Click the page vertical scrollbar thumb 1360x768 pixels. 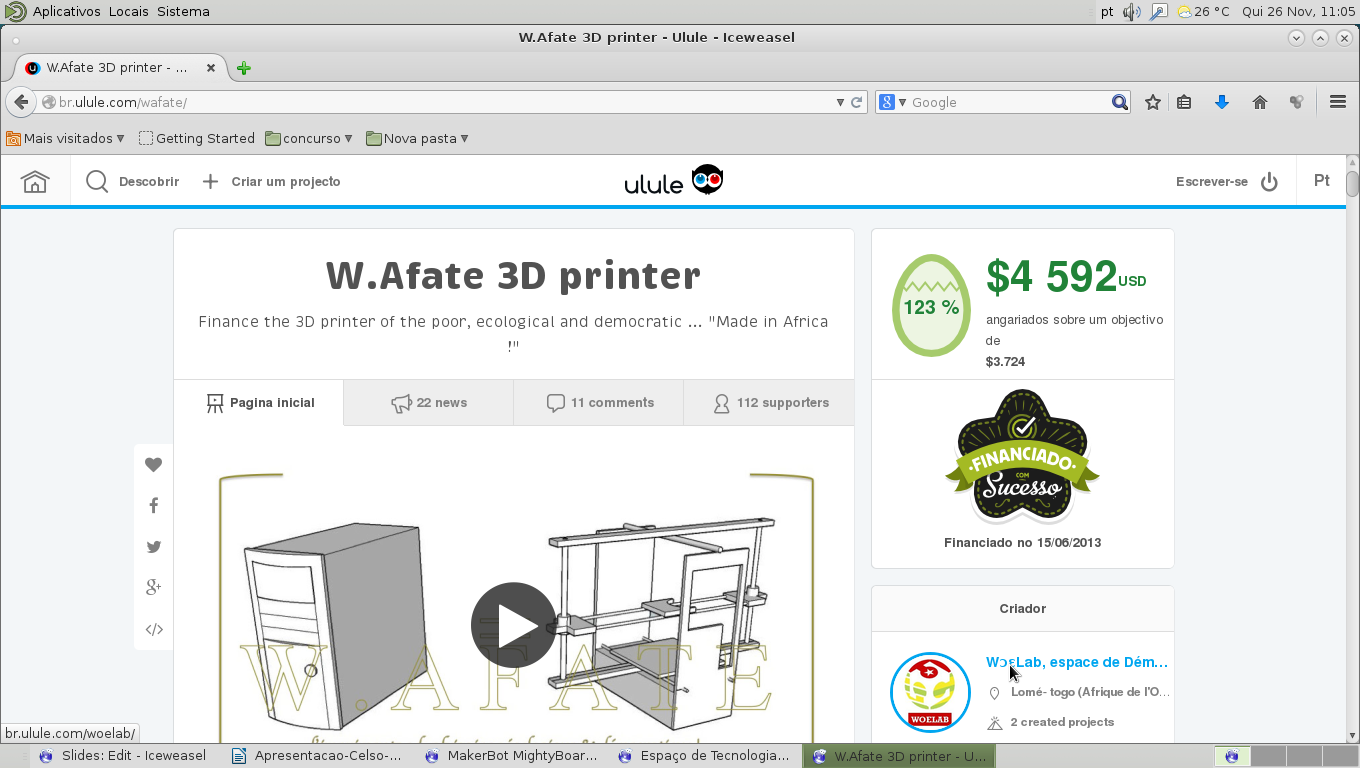(1352, 183)
